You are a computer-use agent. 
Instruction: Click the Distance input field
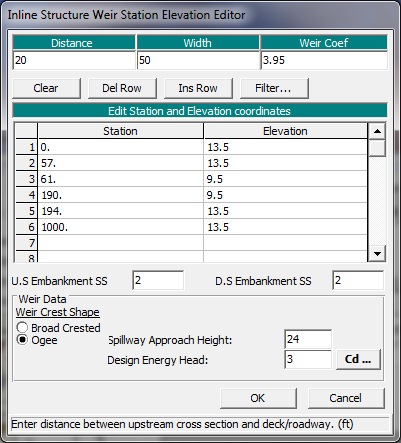coord(74,60)
